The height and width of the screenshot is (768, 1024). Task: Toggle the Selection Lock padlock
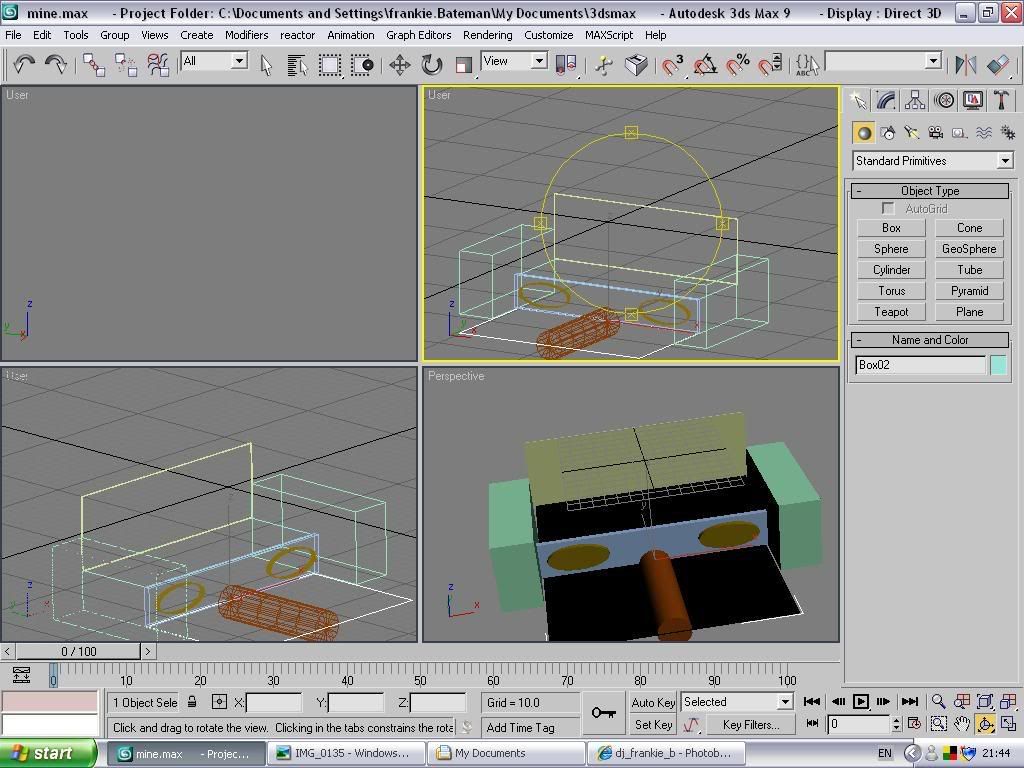pos(192,702)
